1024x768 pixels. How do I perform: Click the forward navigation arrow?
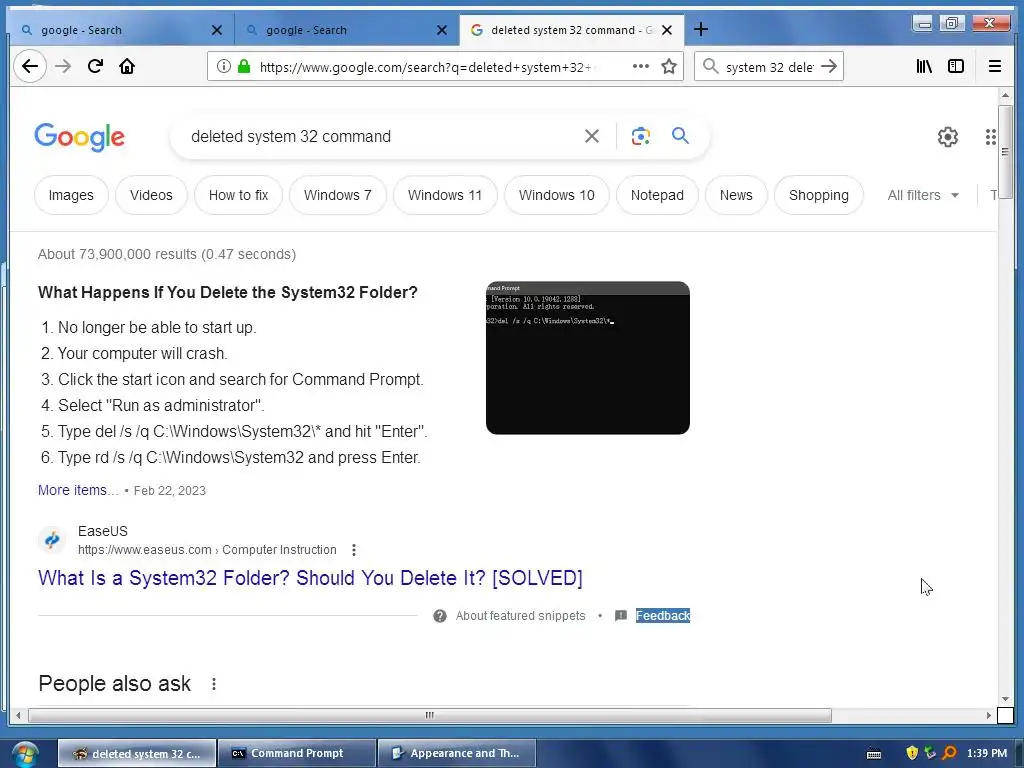point(63,66)
